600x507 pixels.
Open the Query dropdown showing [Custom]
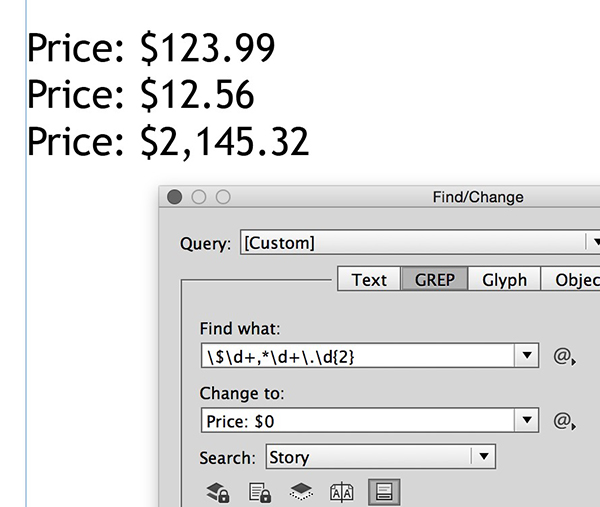click(x=420, y=242)
